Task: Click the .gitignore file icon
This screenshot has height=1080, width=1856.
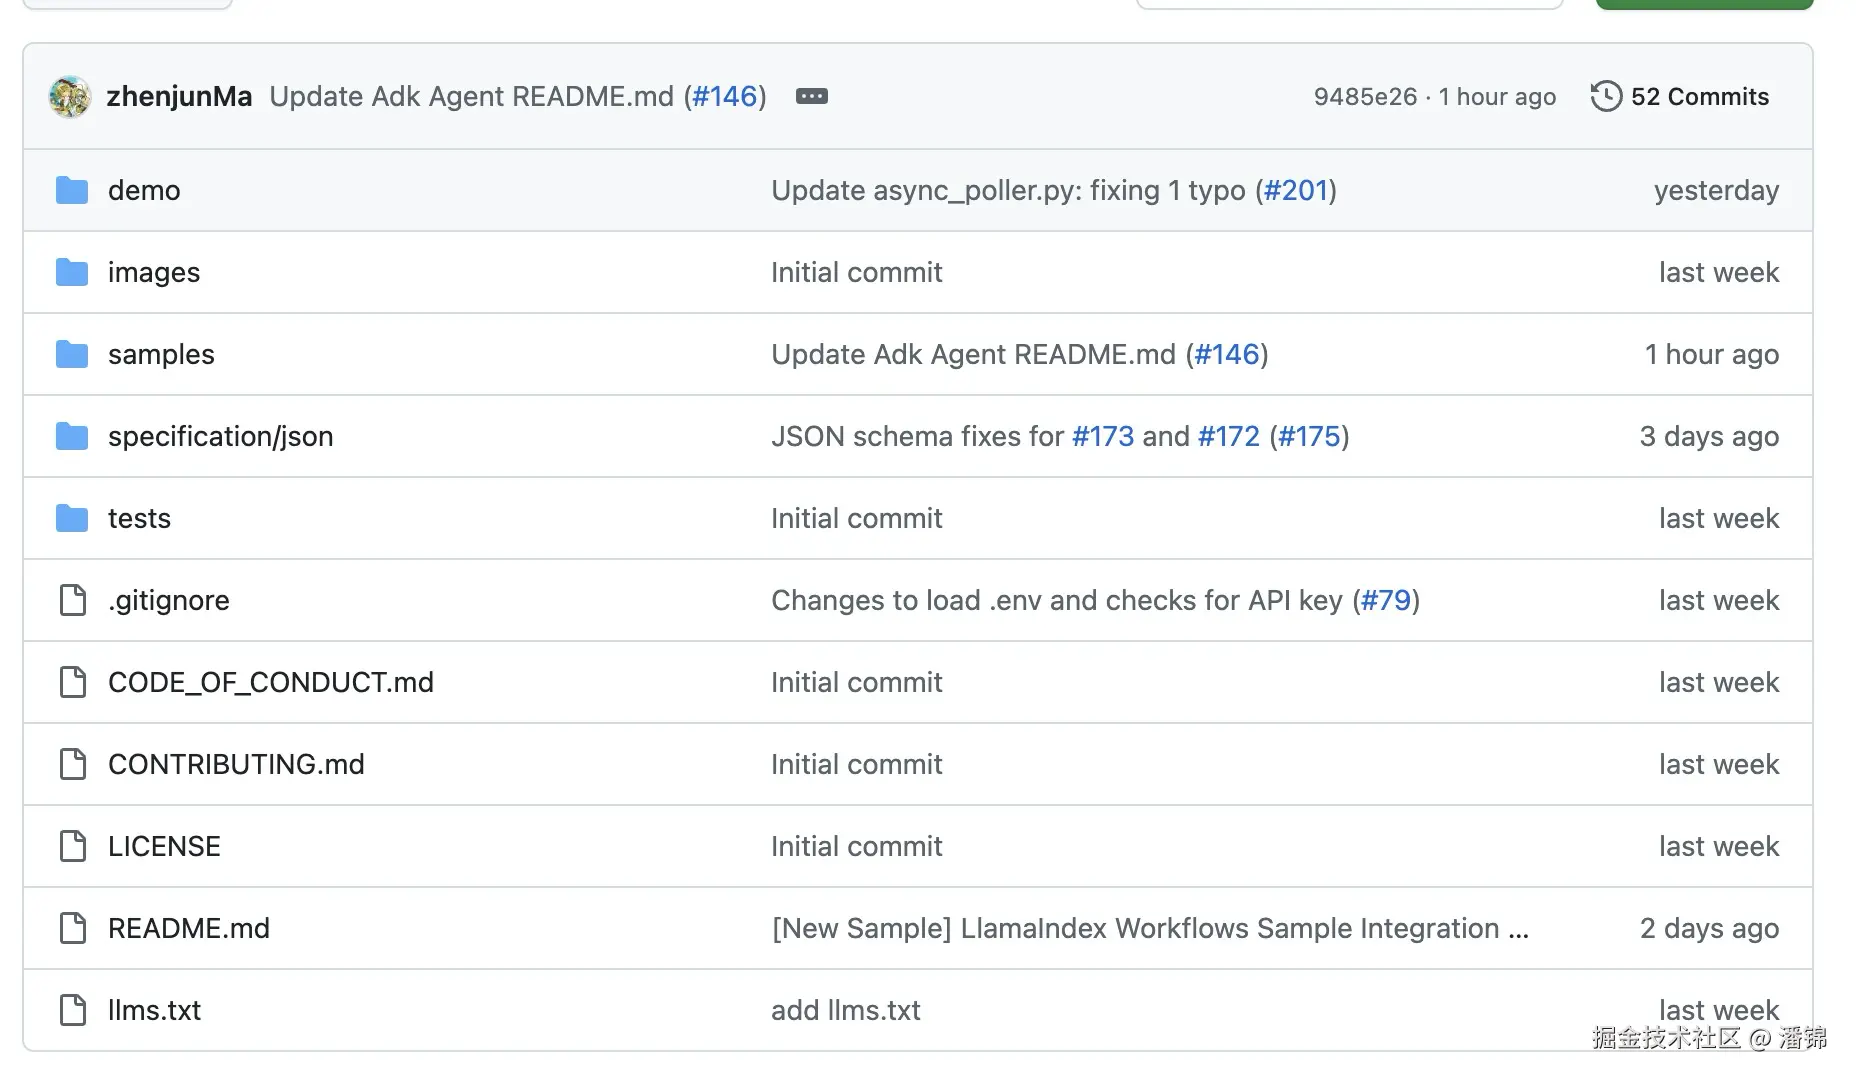Action: coord(73,600)
